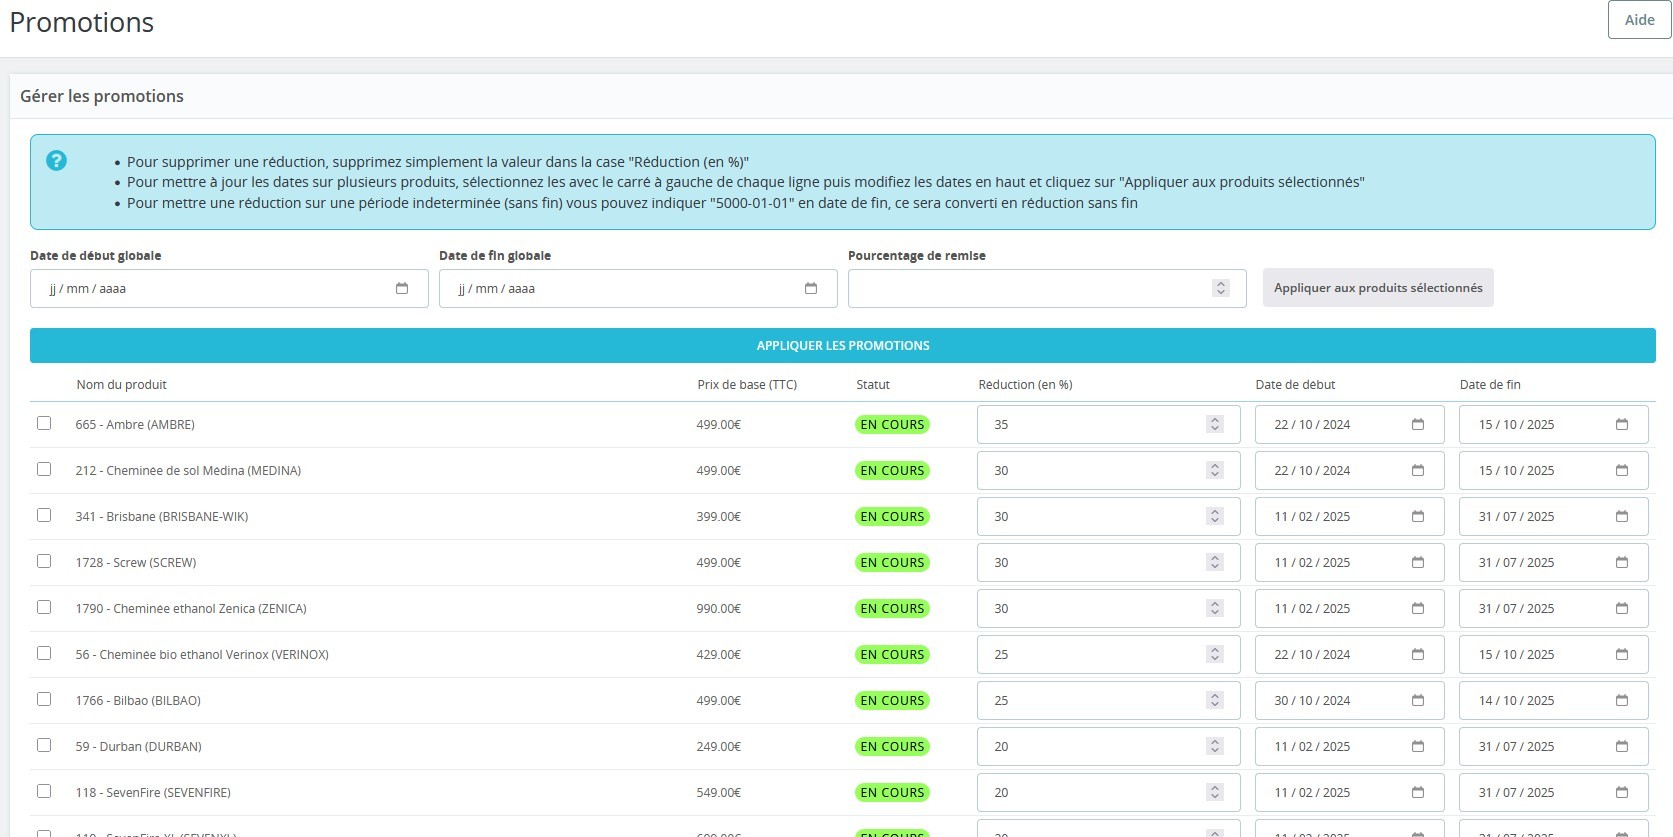The height and width of the screenshot is (837, 1673).
Task: Click into the Pourcentage de remise field
Action: click(1047, 288)
